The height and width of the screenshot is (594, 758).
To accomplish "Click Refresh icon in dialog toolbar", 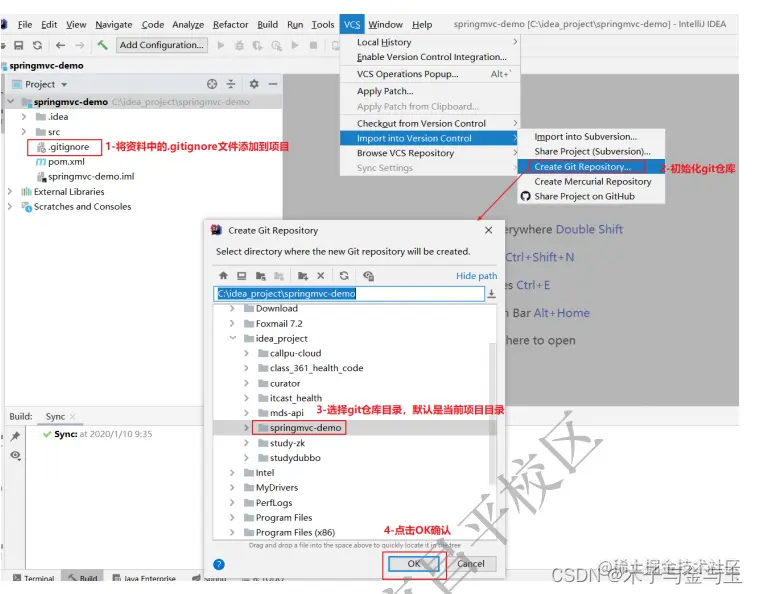I will coord(344,275).
